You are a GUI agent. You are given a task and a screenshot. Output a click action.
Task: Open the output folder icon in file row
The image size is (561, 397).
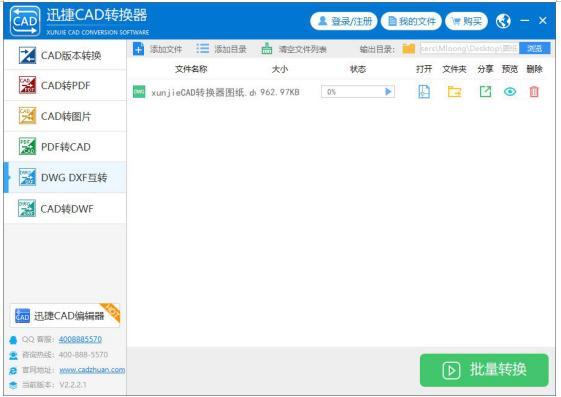(x=454, y=92)
